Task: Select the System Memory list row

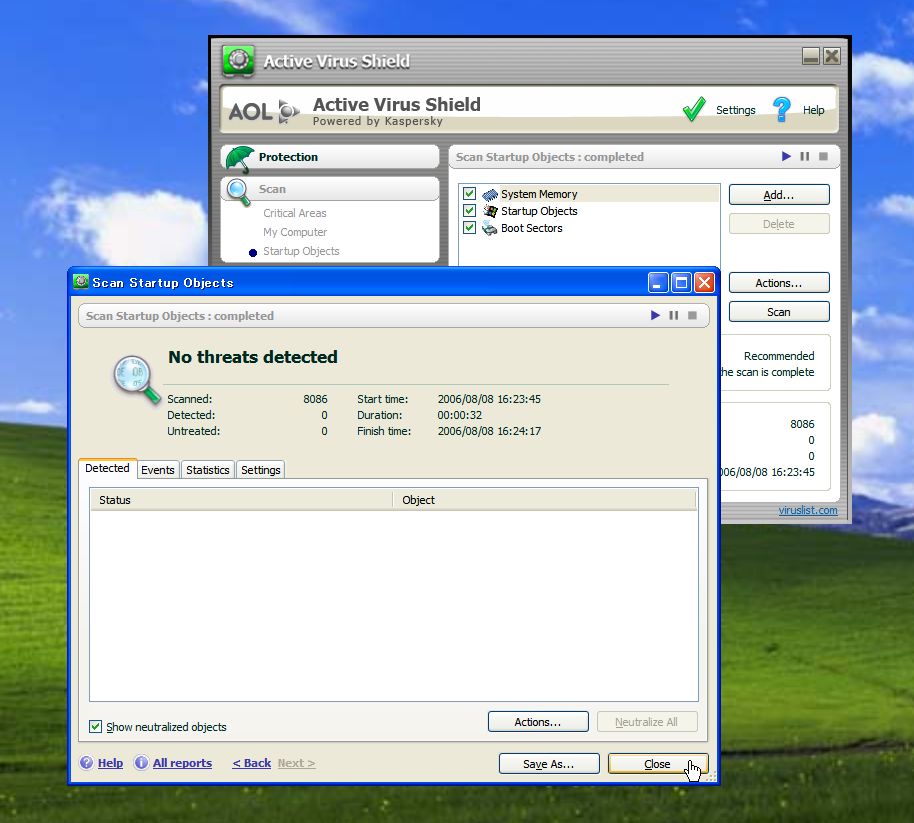Action: coord(589,194)
